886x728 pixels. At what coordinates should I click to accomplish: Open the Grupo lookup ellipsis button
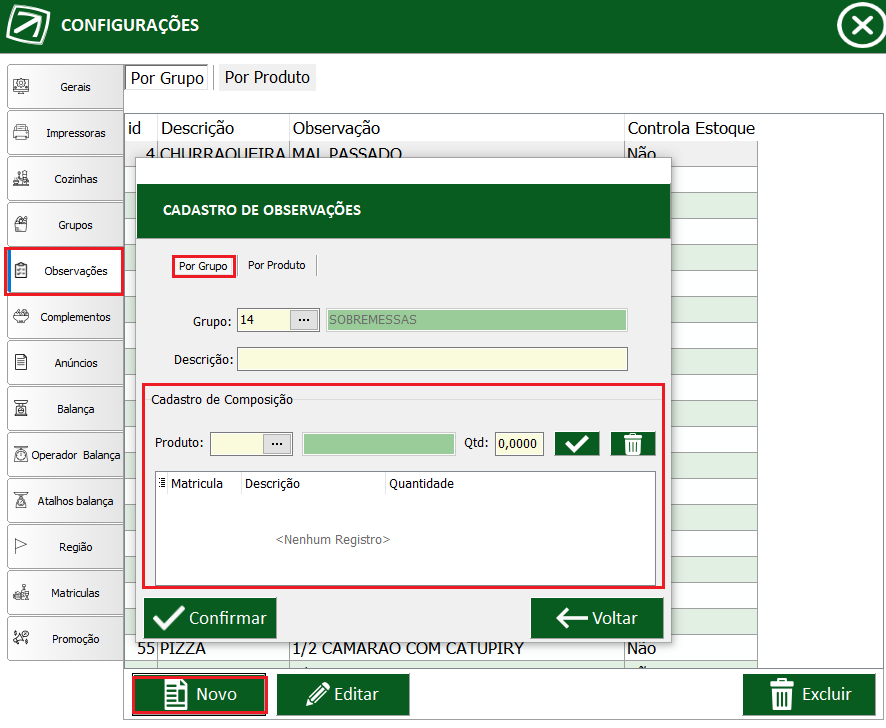click(x=304, y=320)
